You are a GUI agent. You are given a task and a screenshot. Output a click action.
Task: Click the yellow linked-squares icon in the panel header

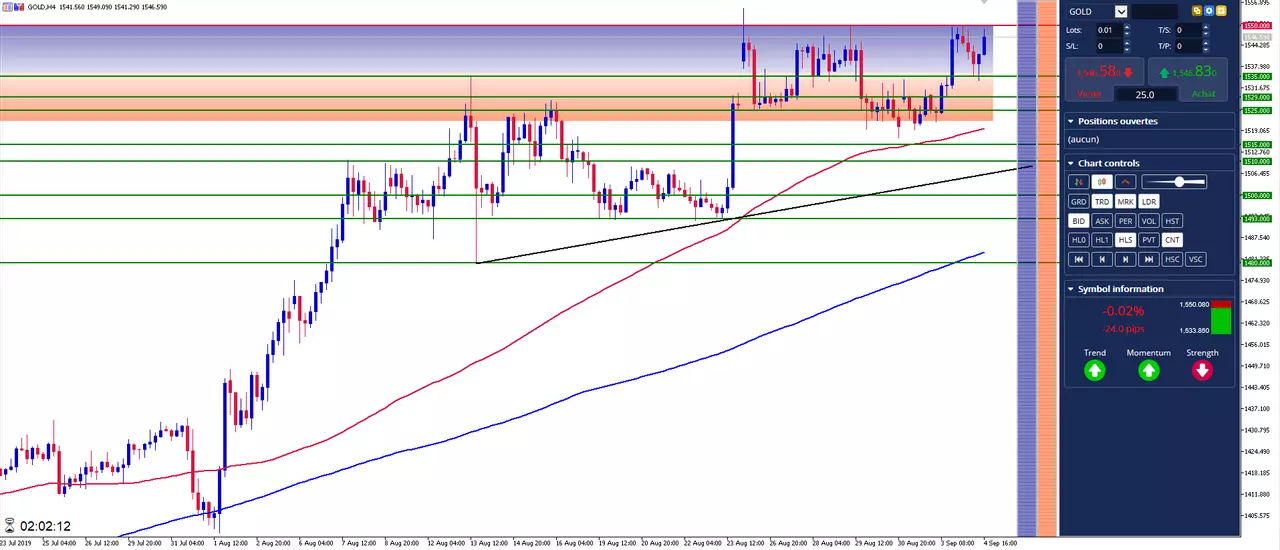click(1197, 11)
